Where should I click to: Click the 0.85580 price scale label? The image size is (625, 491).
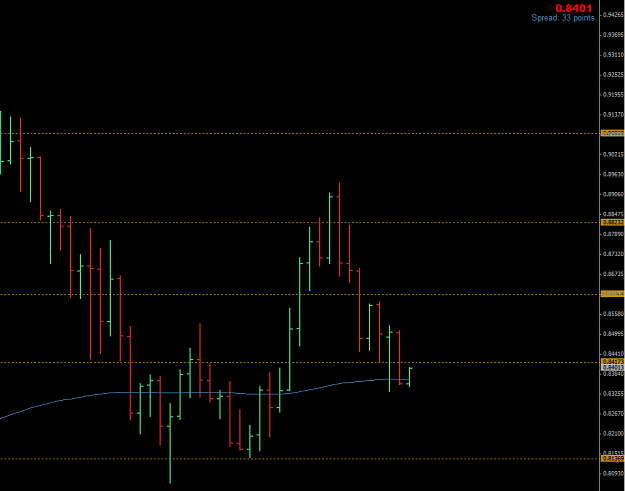[613, 314]
